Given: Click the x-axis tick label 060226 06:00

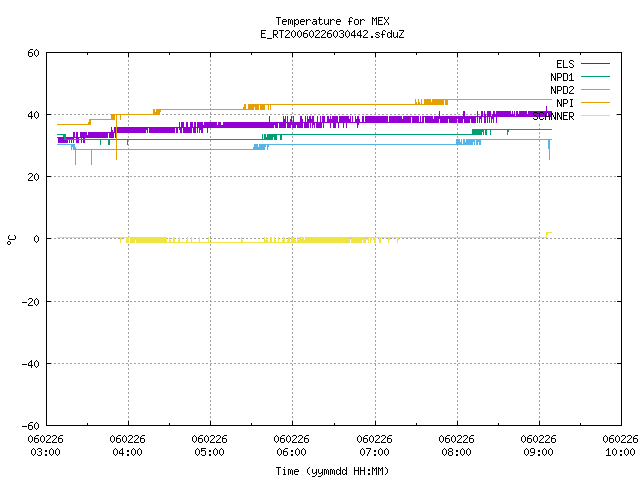Looking at the screenshot, I should point(291,446).
